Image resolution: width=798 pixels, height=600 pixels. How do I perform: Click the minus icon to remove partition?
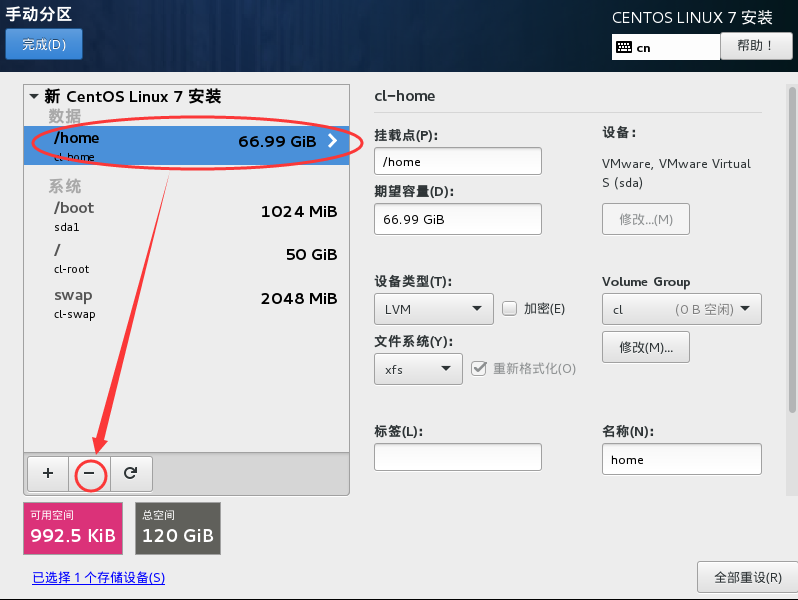89,473
